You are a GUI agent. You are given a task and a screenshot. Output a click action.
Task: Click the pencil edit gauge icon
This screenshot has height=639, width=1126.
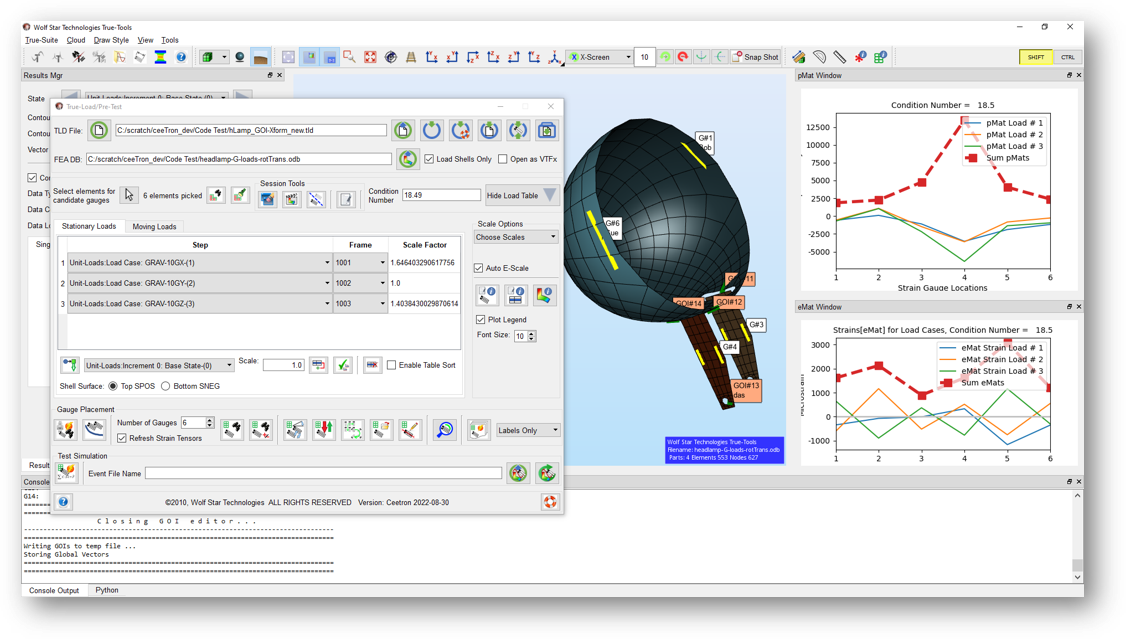point(410,429)
